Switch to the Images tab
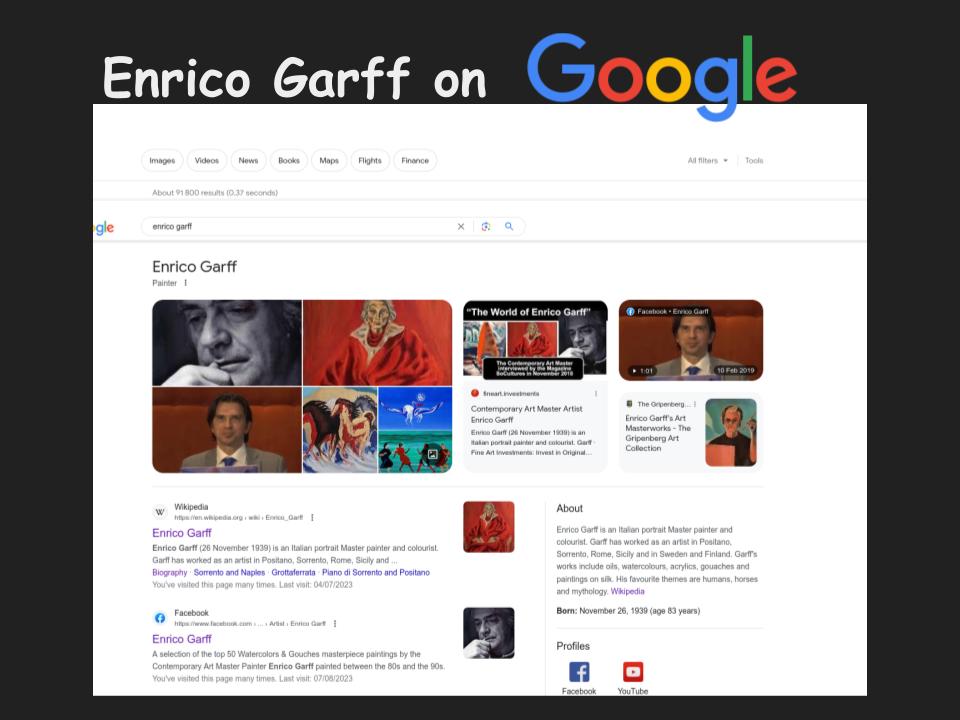Screen dimensions: 960x720 [x=162, y=161]
